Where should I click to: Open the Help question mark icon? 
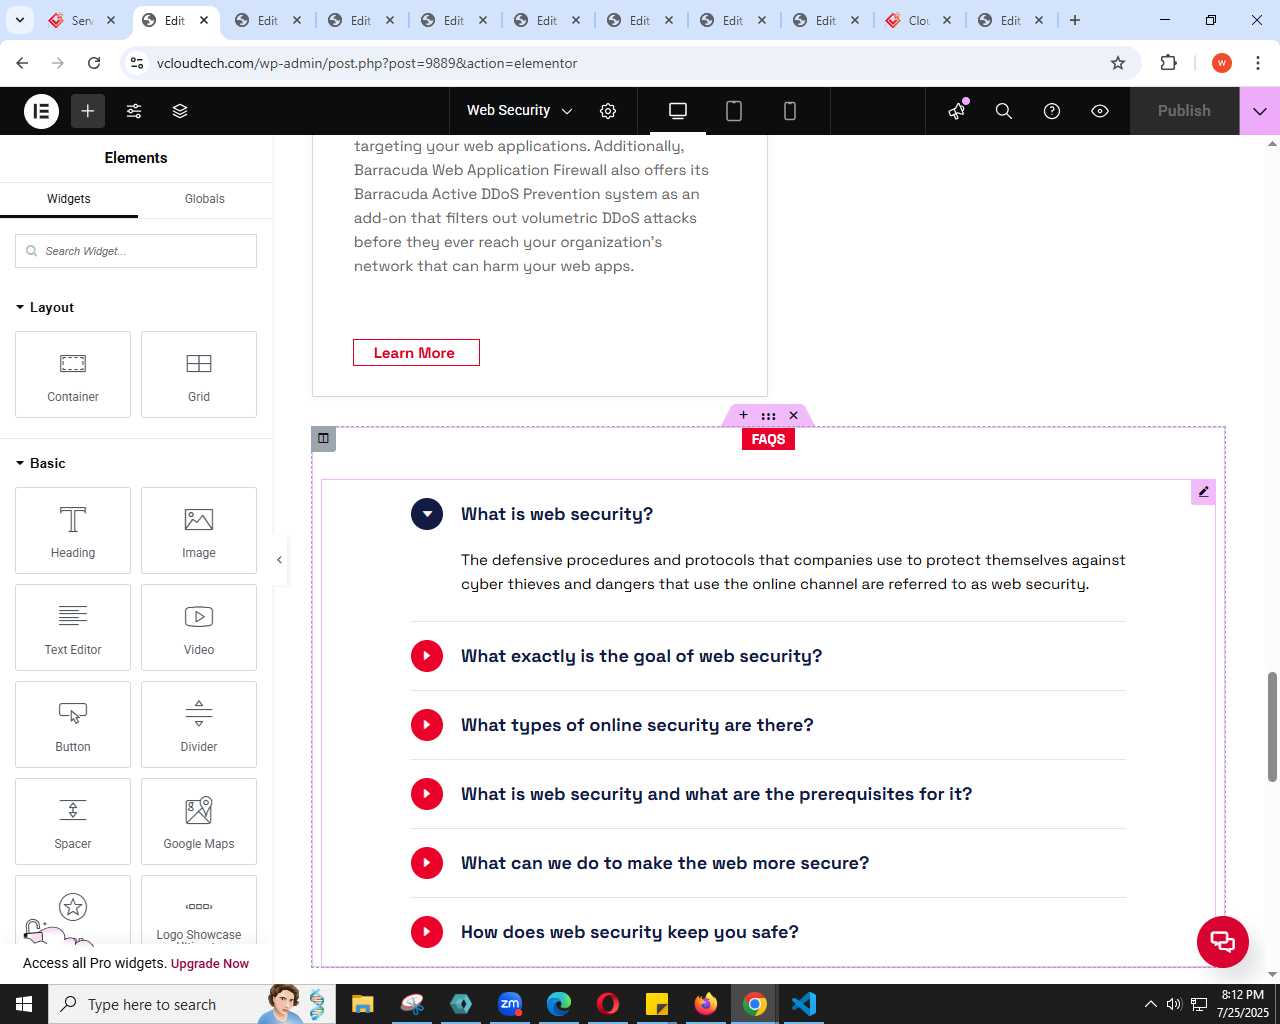(x=1052, y=111)
